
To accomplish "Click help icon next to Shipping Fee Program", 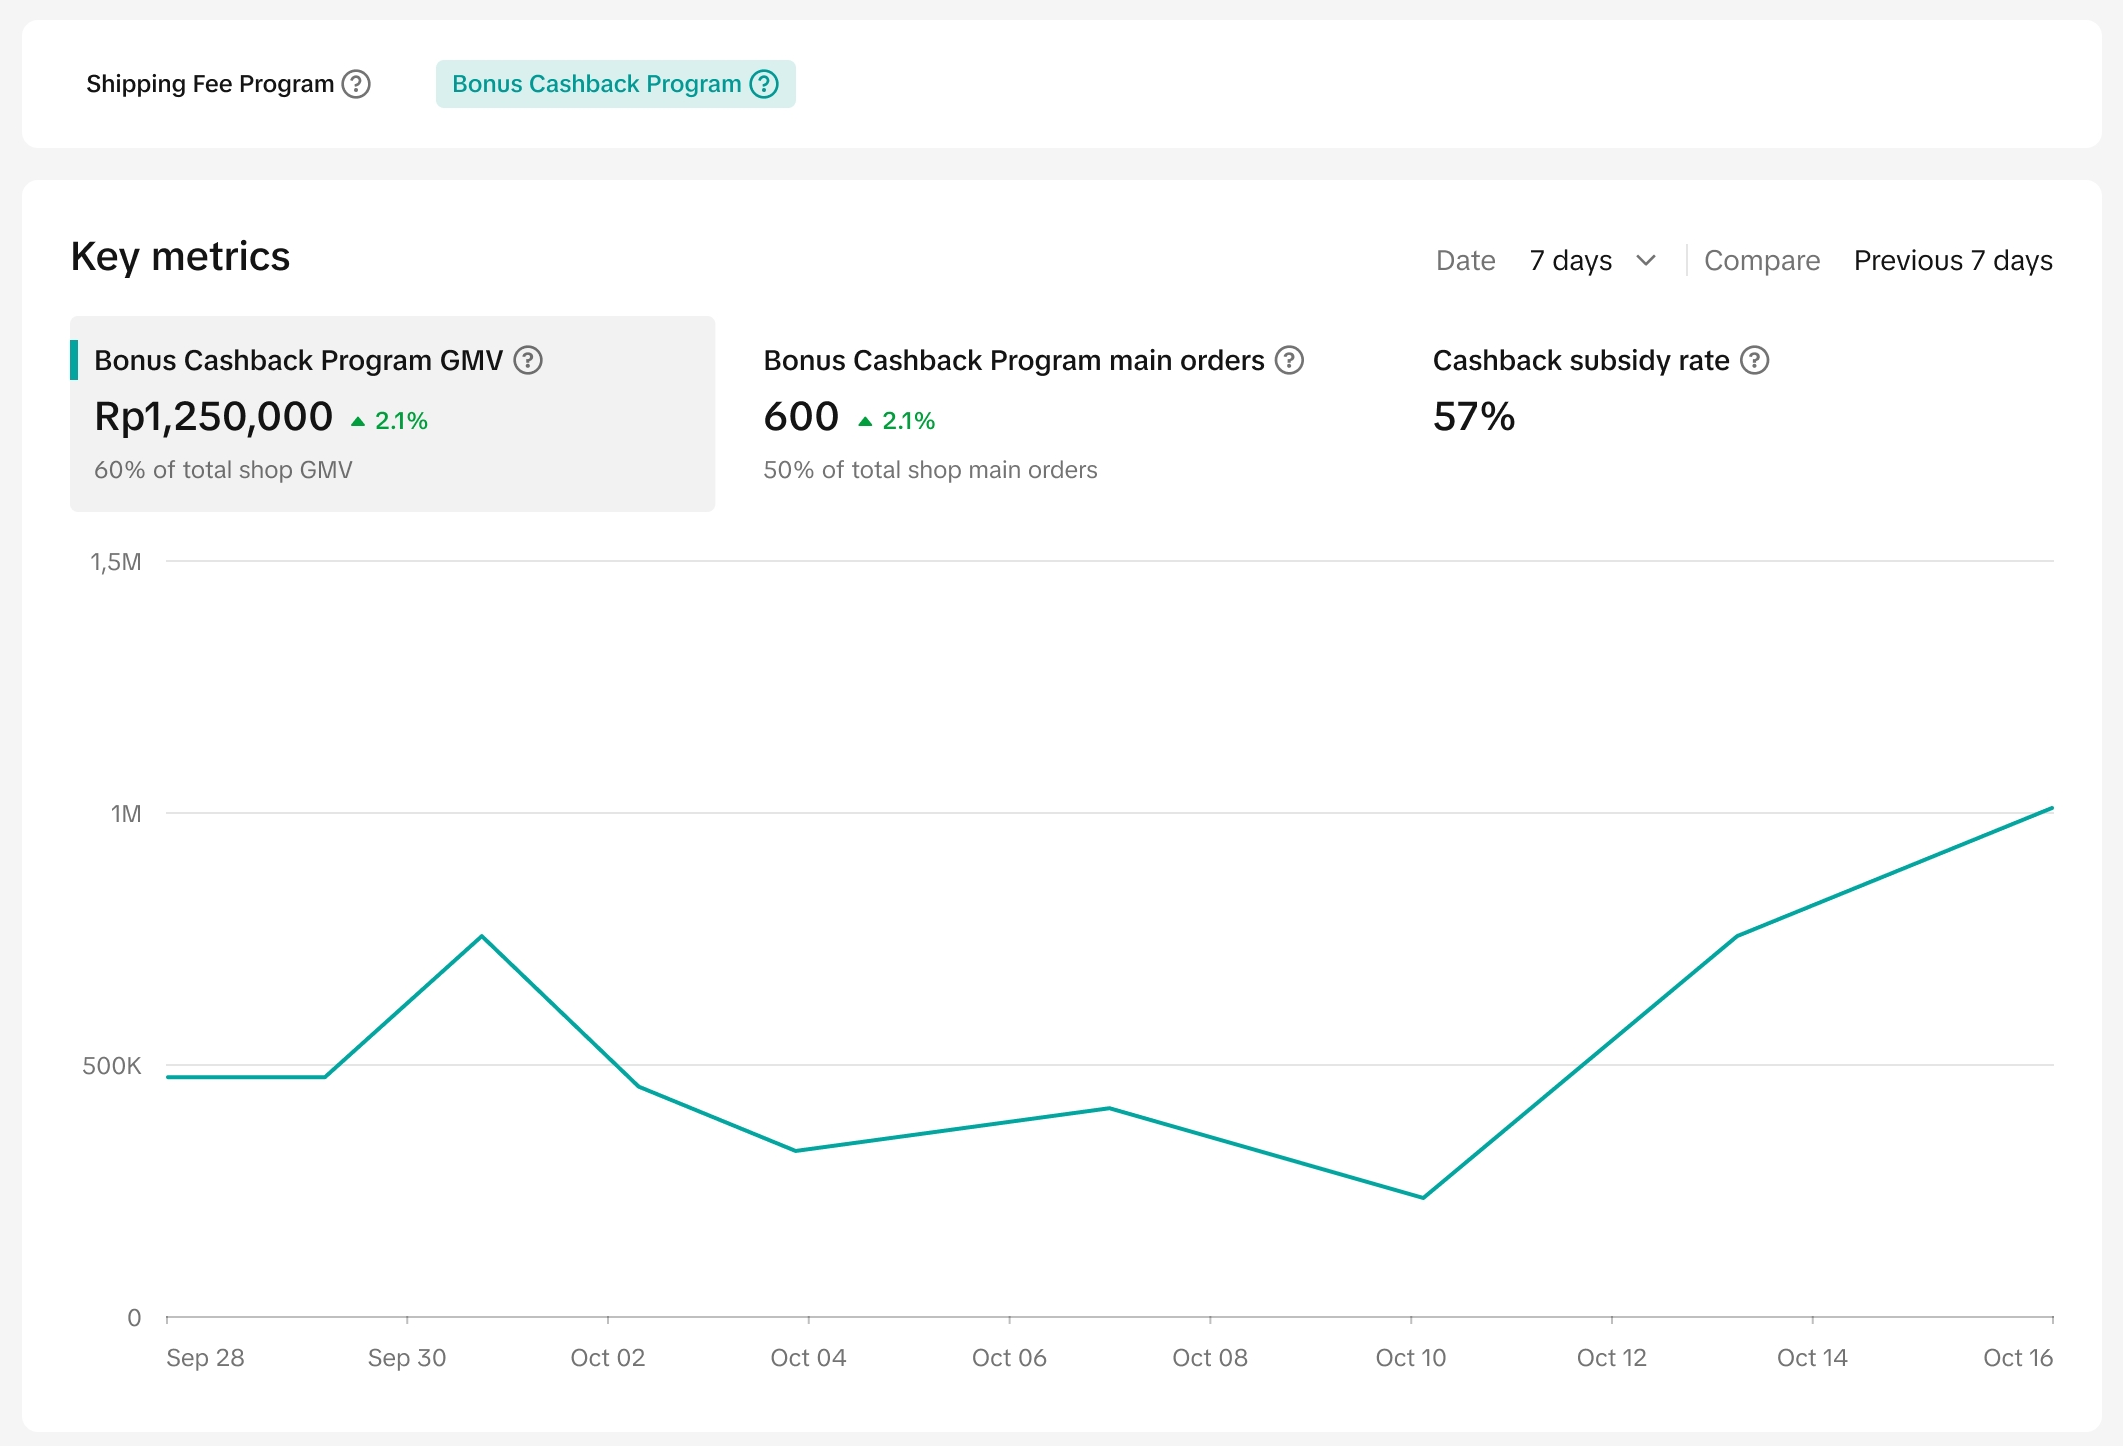I will 356,84.
